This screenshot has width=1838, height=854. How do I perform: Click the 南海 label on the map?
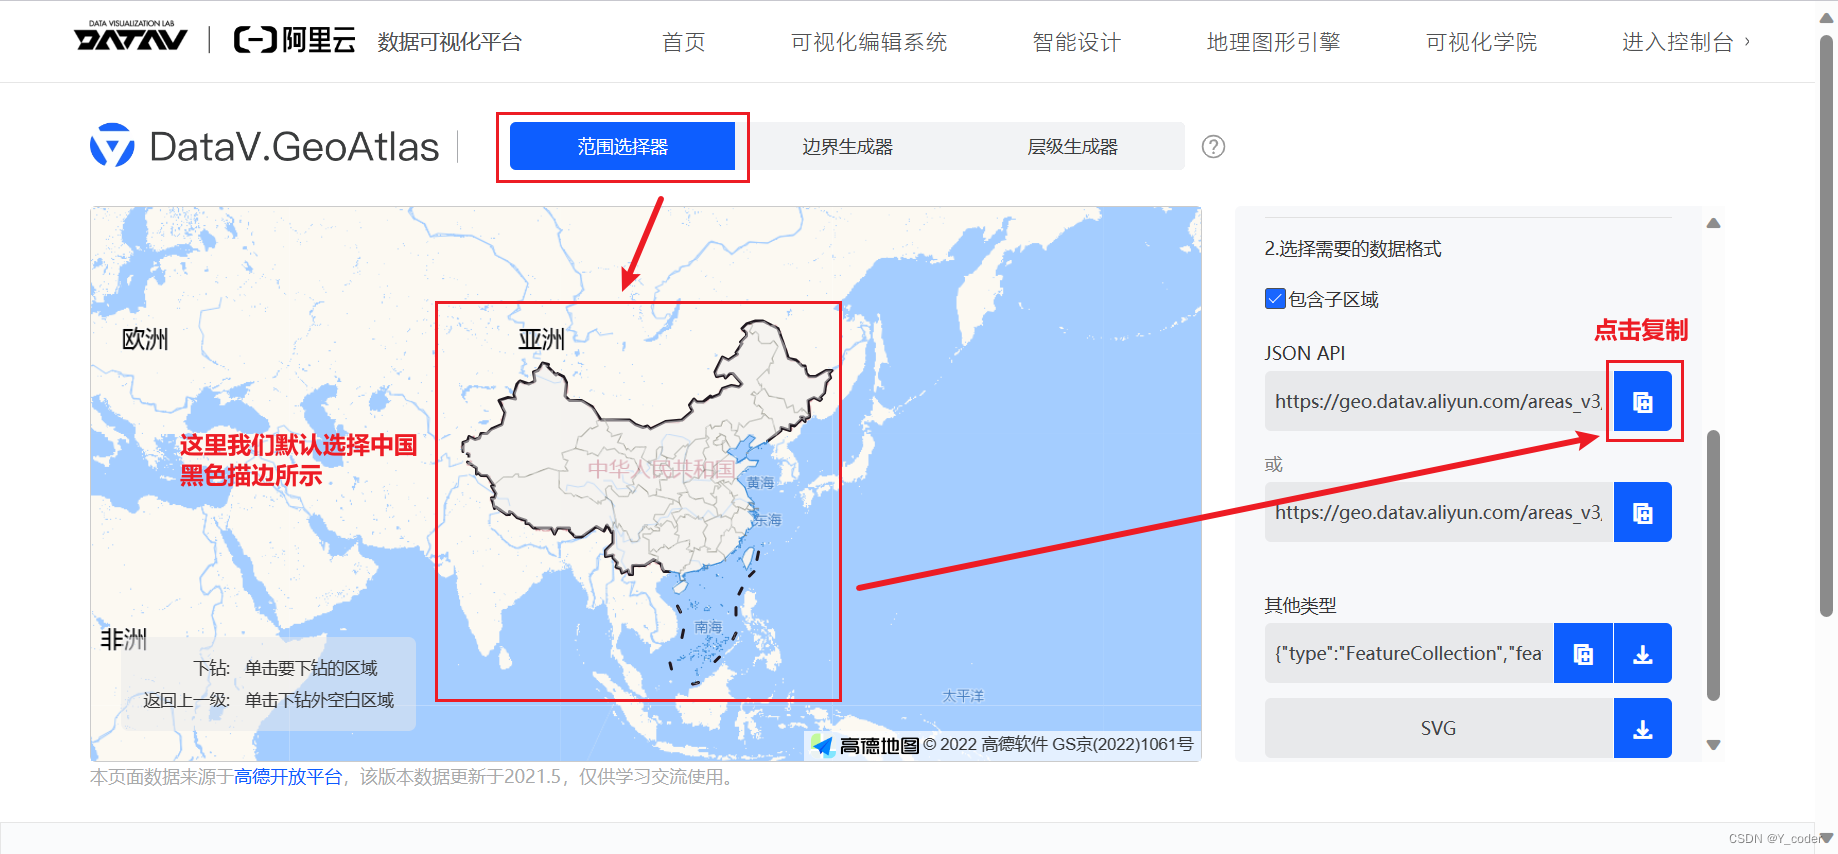click(708, 627)
